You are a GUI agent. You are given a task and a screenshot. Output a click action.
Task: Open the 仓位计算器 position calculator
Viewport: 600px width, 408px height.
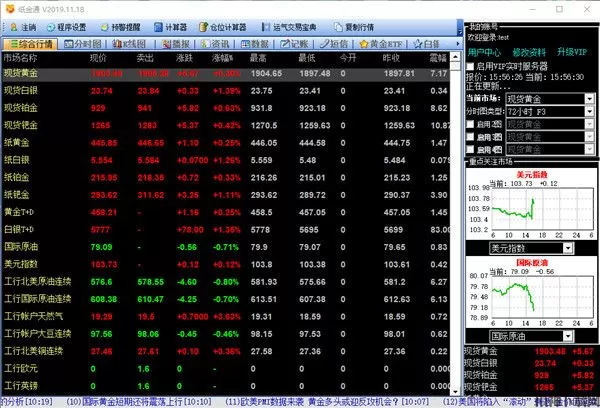(223, 27)
